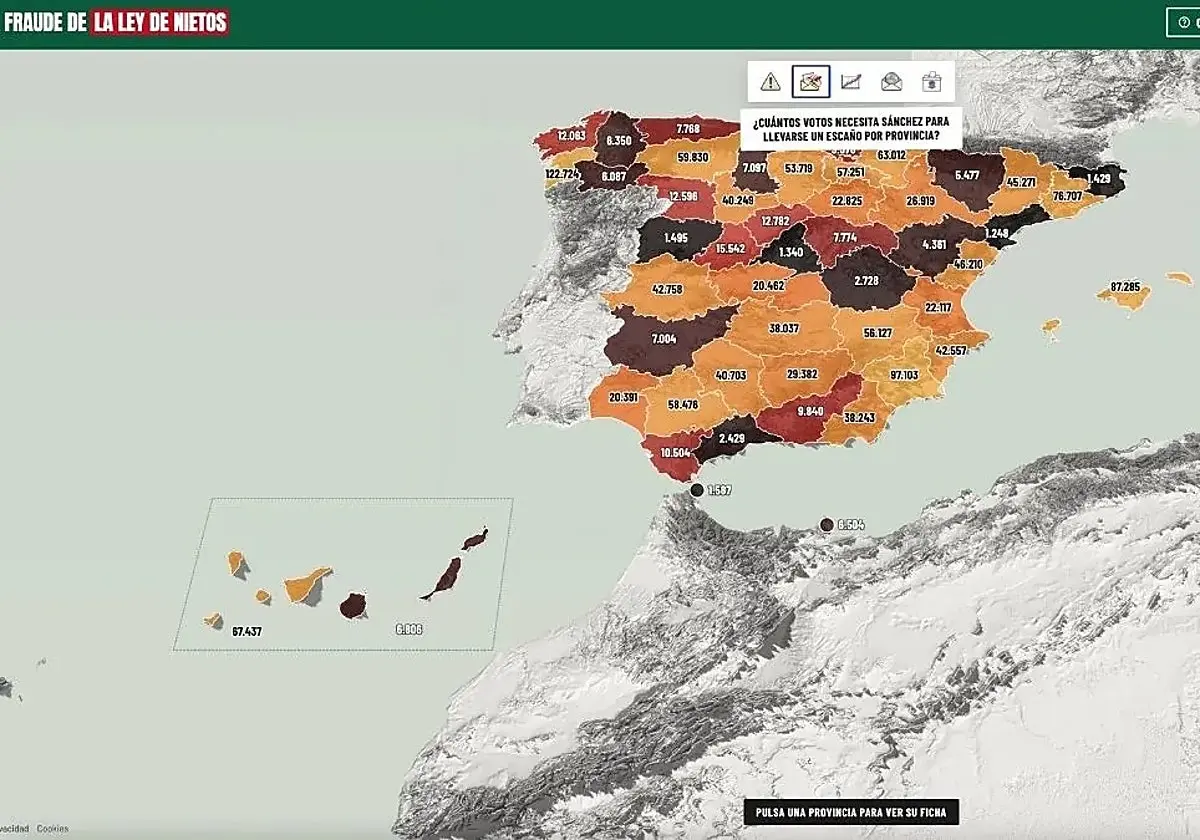The width and height of the screenshot is (1200, 840).
Task: Click the Balearic Islands label 87.285
Action: 1125,287
